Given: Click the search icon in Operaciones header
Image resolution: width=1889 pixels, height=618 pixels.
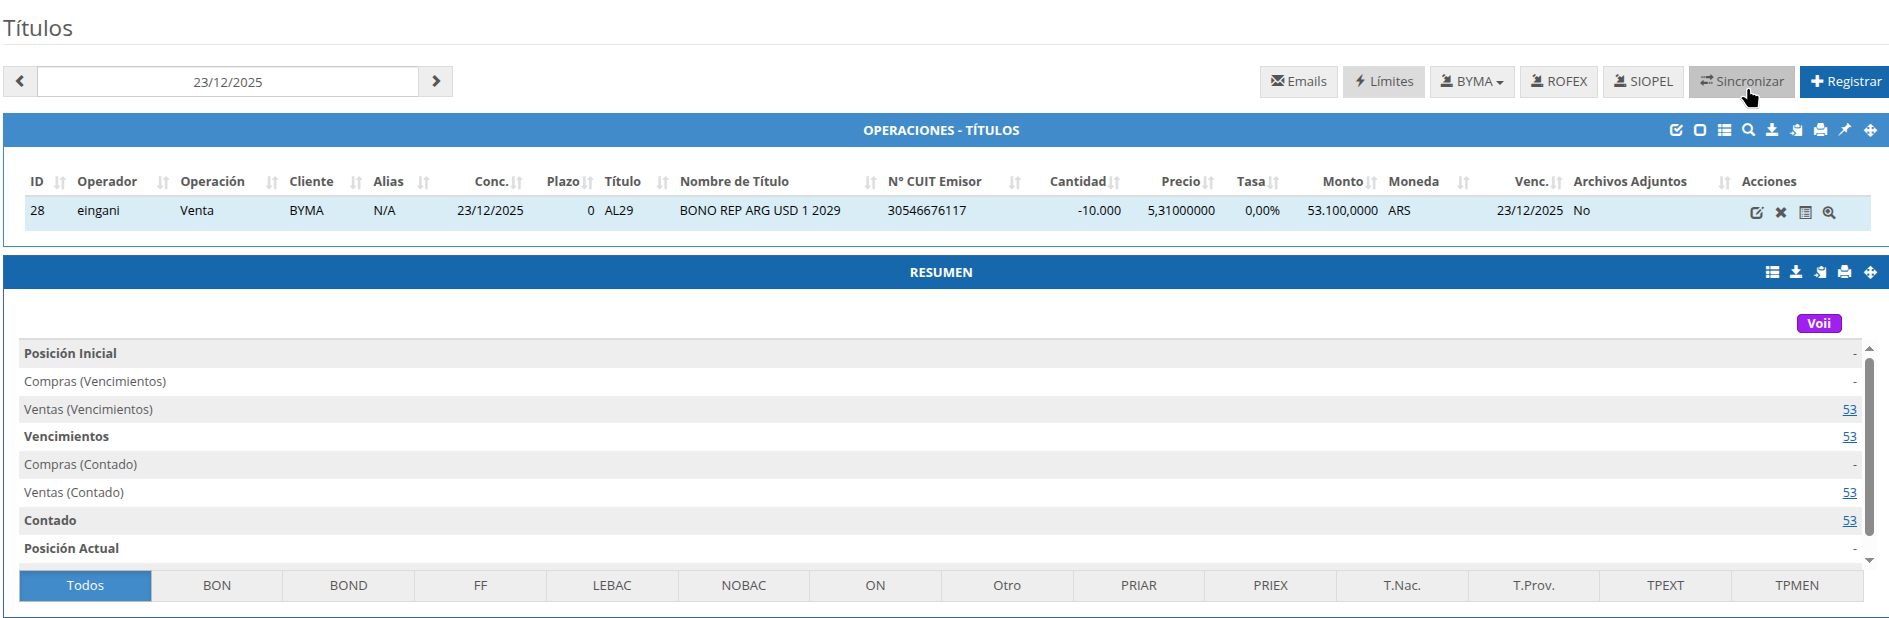Looking at the screenshot, I should (1748, 130).
